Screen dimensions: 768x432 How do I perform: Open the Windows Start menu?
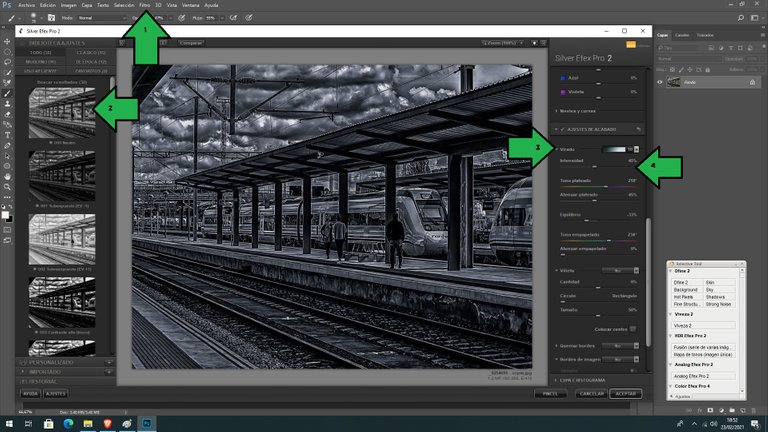point(9,424)
